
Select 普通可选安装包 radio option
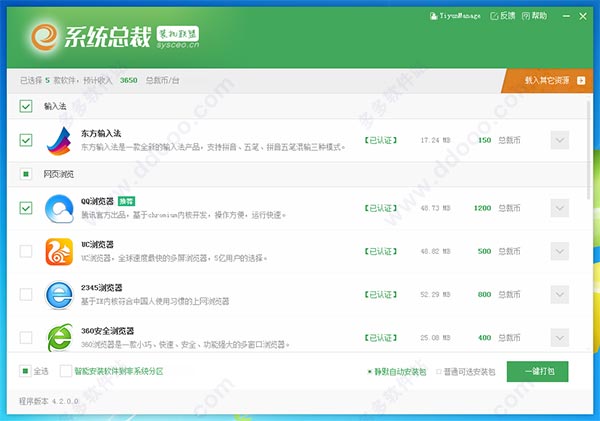pos(439,372)
